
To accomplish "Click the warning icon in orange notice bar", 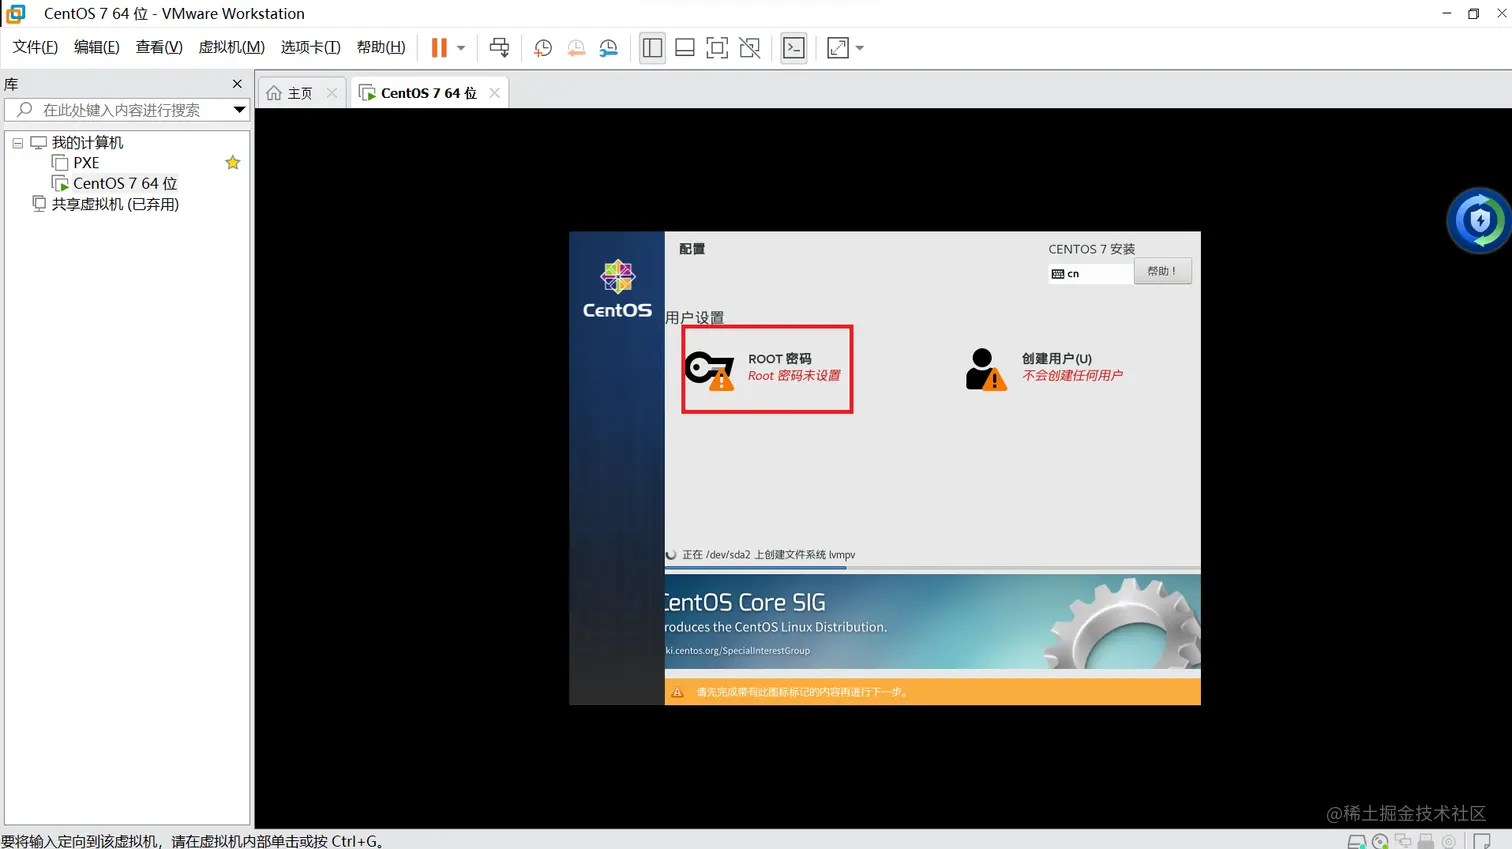I will coord(677,692).
